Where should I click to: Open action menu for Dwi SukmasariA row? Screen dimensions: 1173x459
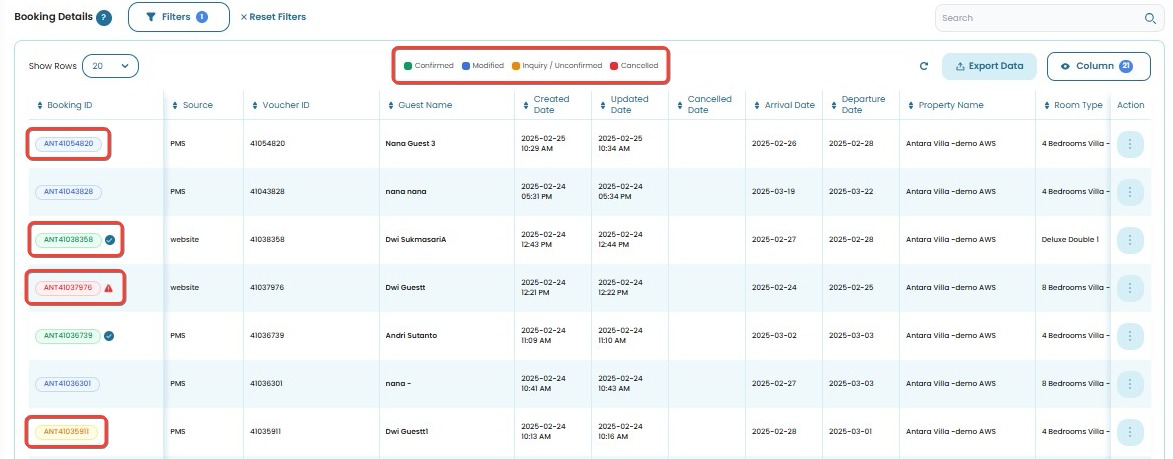pyautogui.click(x=1130, y=240)
